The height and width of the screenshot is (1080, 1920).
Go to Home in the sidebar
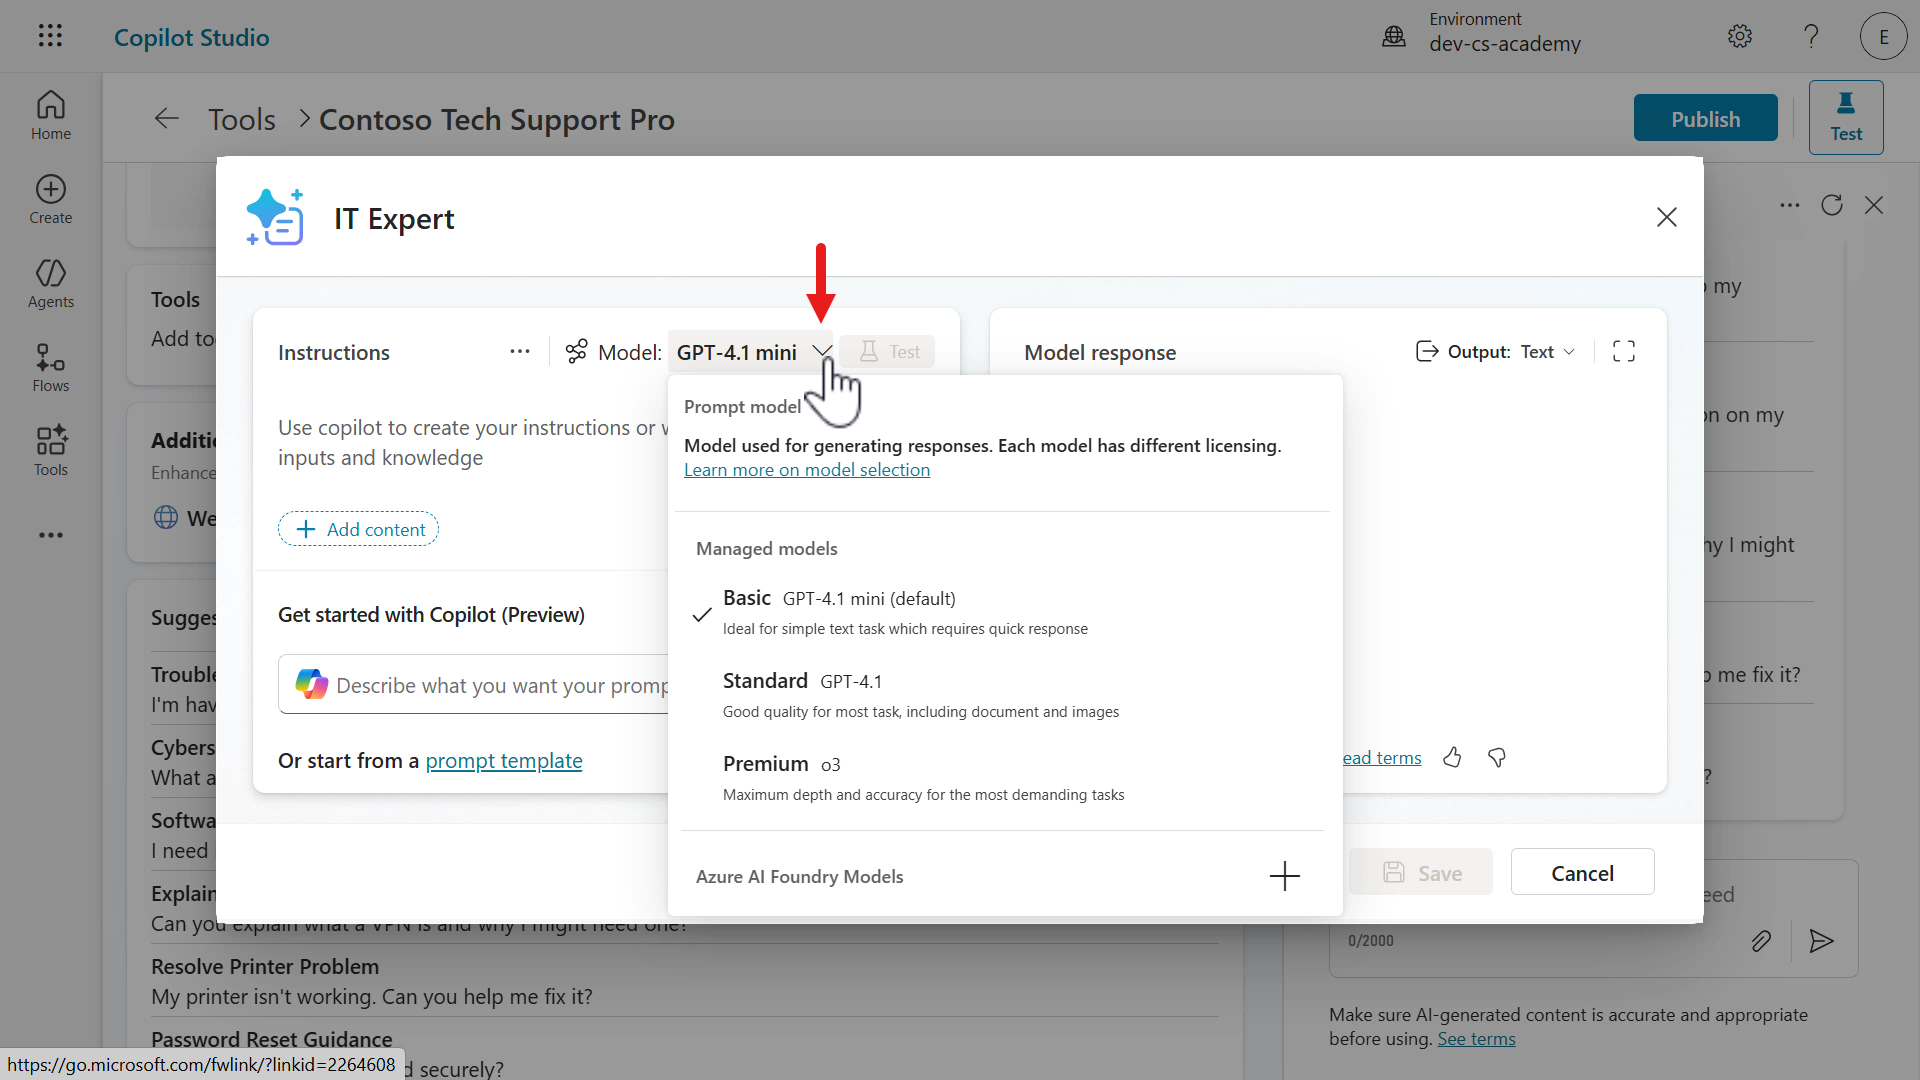pyautogui.click(x=51, y=115)
